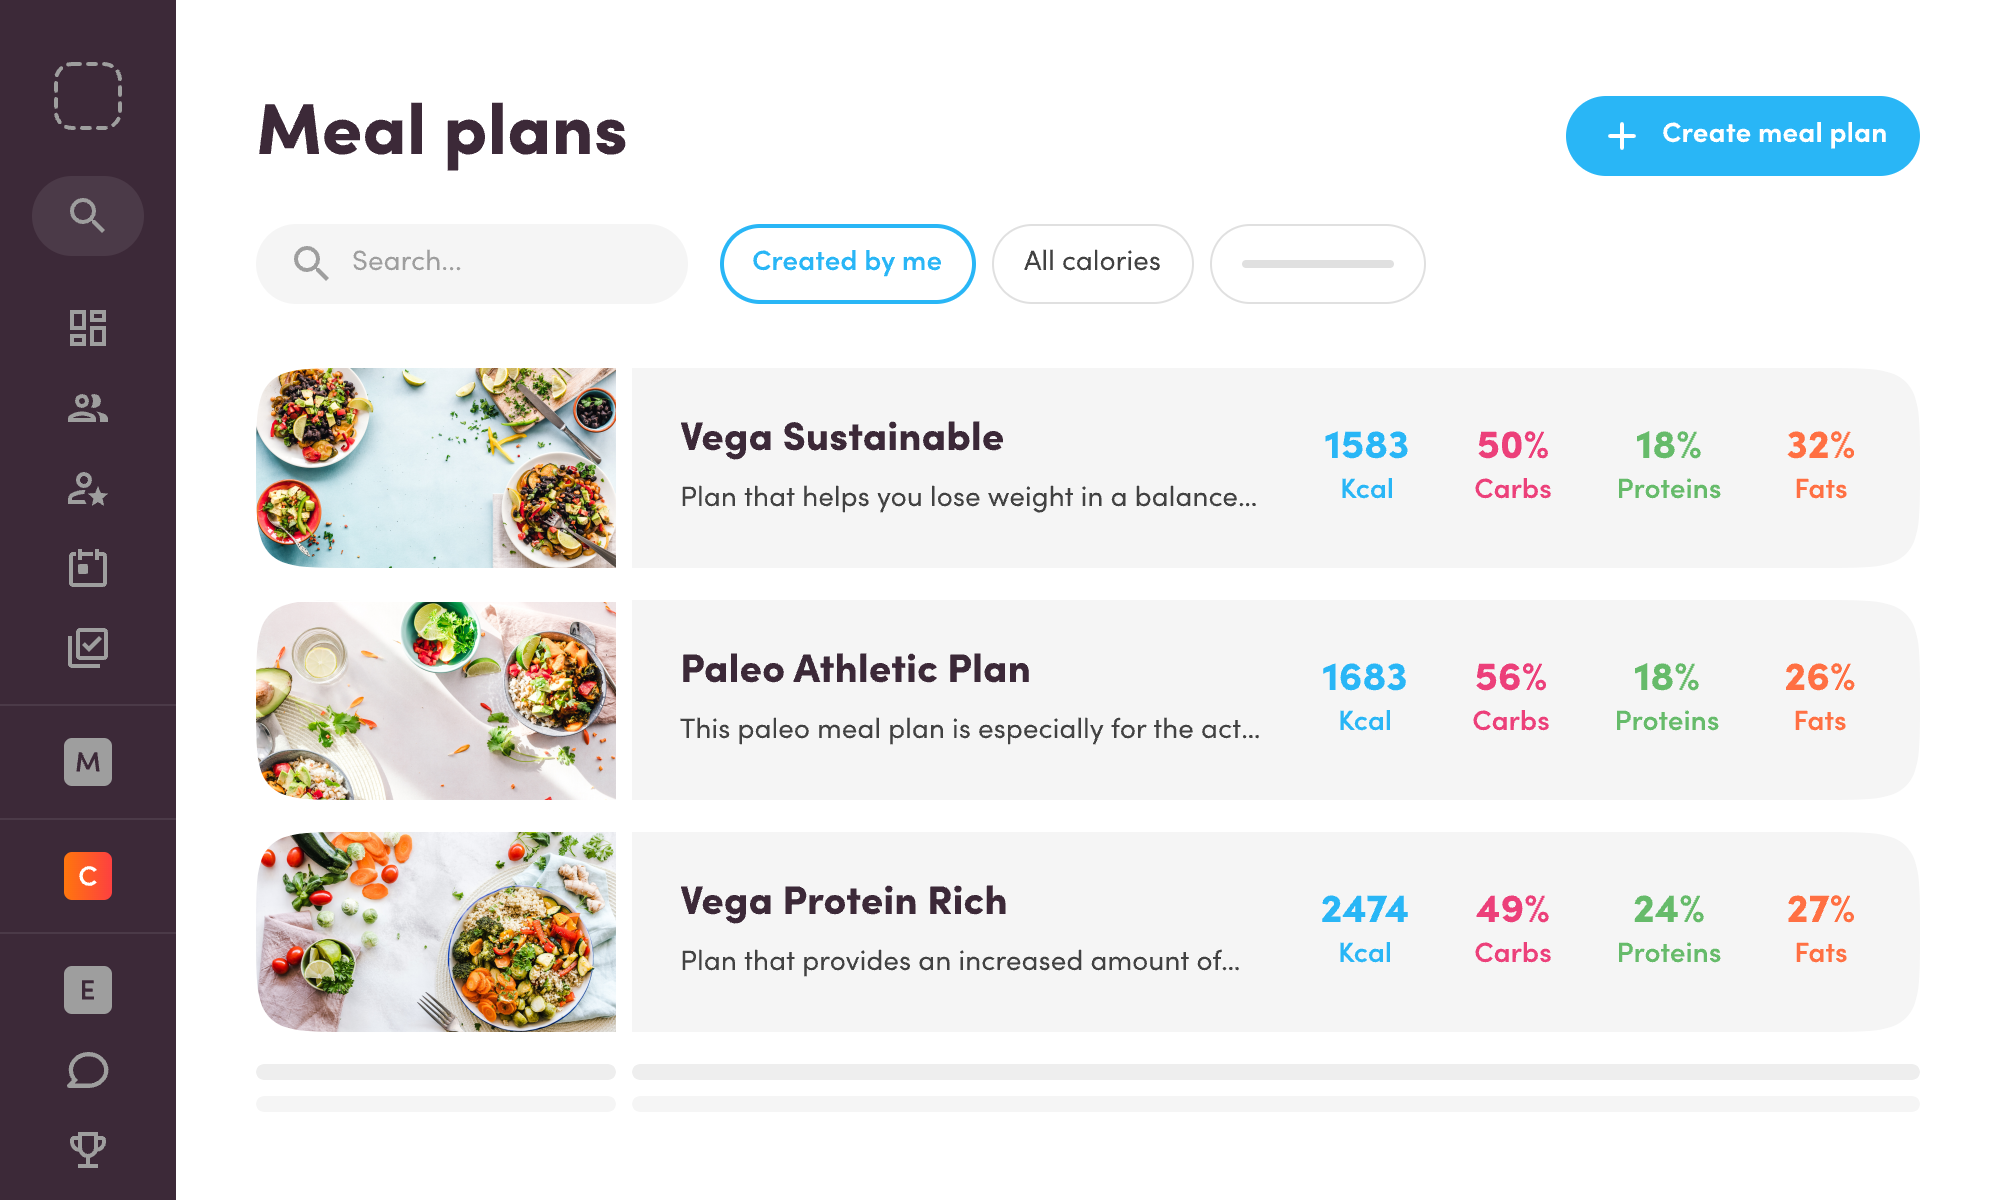Select the starred client icon
Image resolution: width=2000 pixels, height=1200 pixels.
pos(88,489)
